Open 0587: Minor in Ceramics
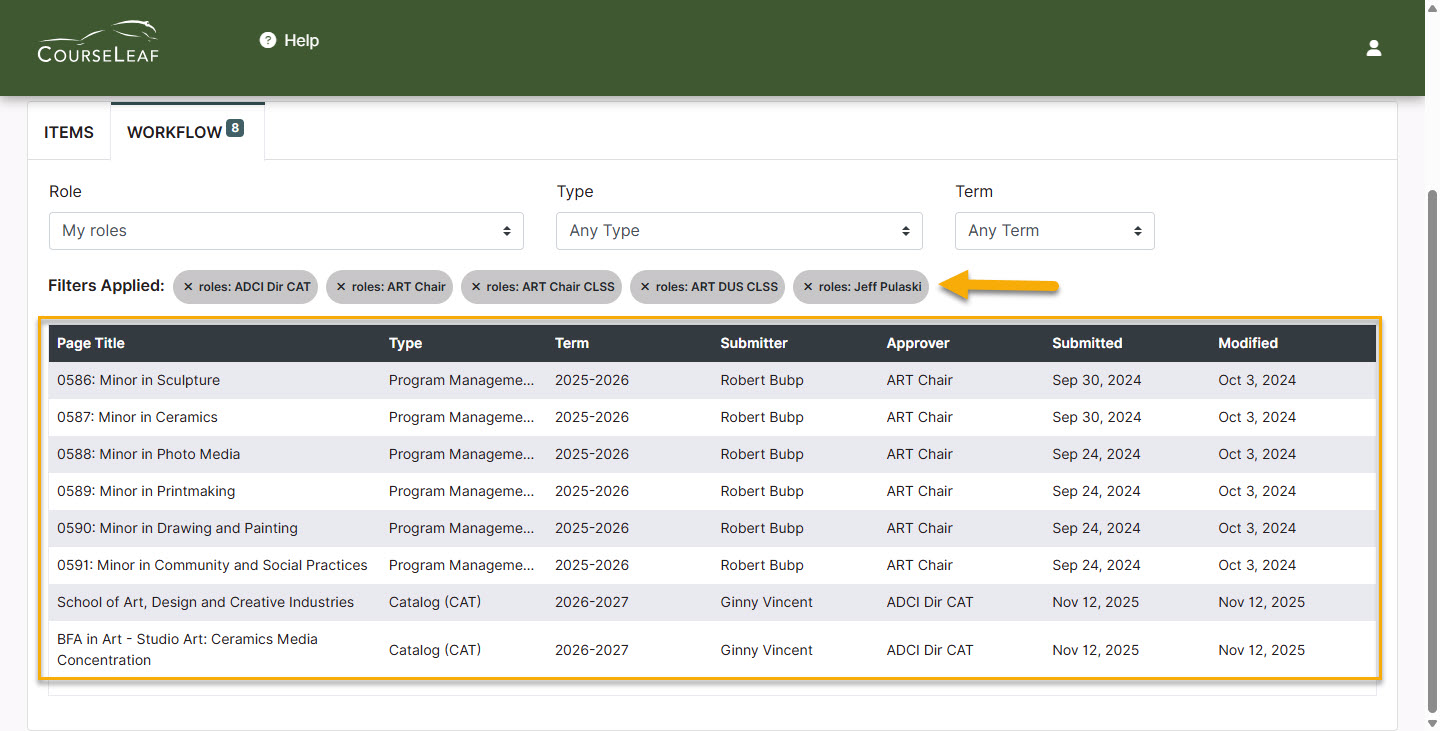Viewport: 1440px width, 731px height. click(137, 417)
